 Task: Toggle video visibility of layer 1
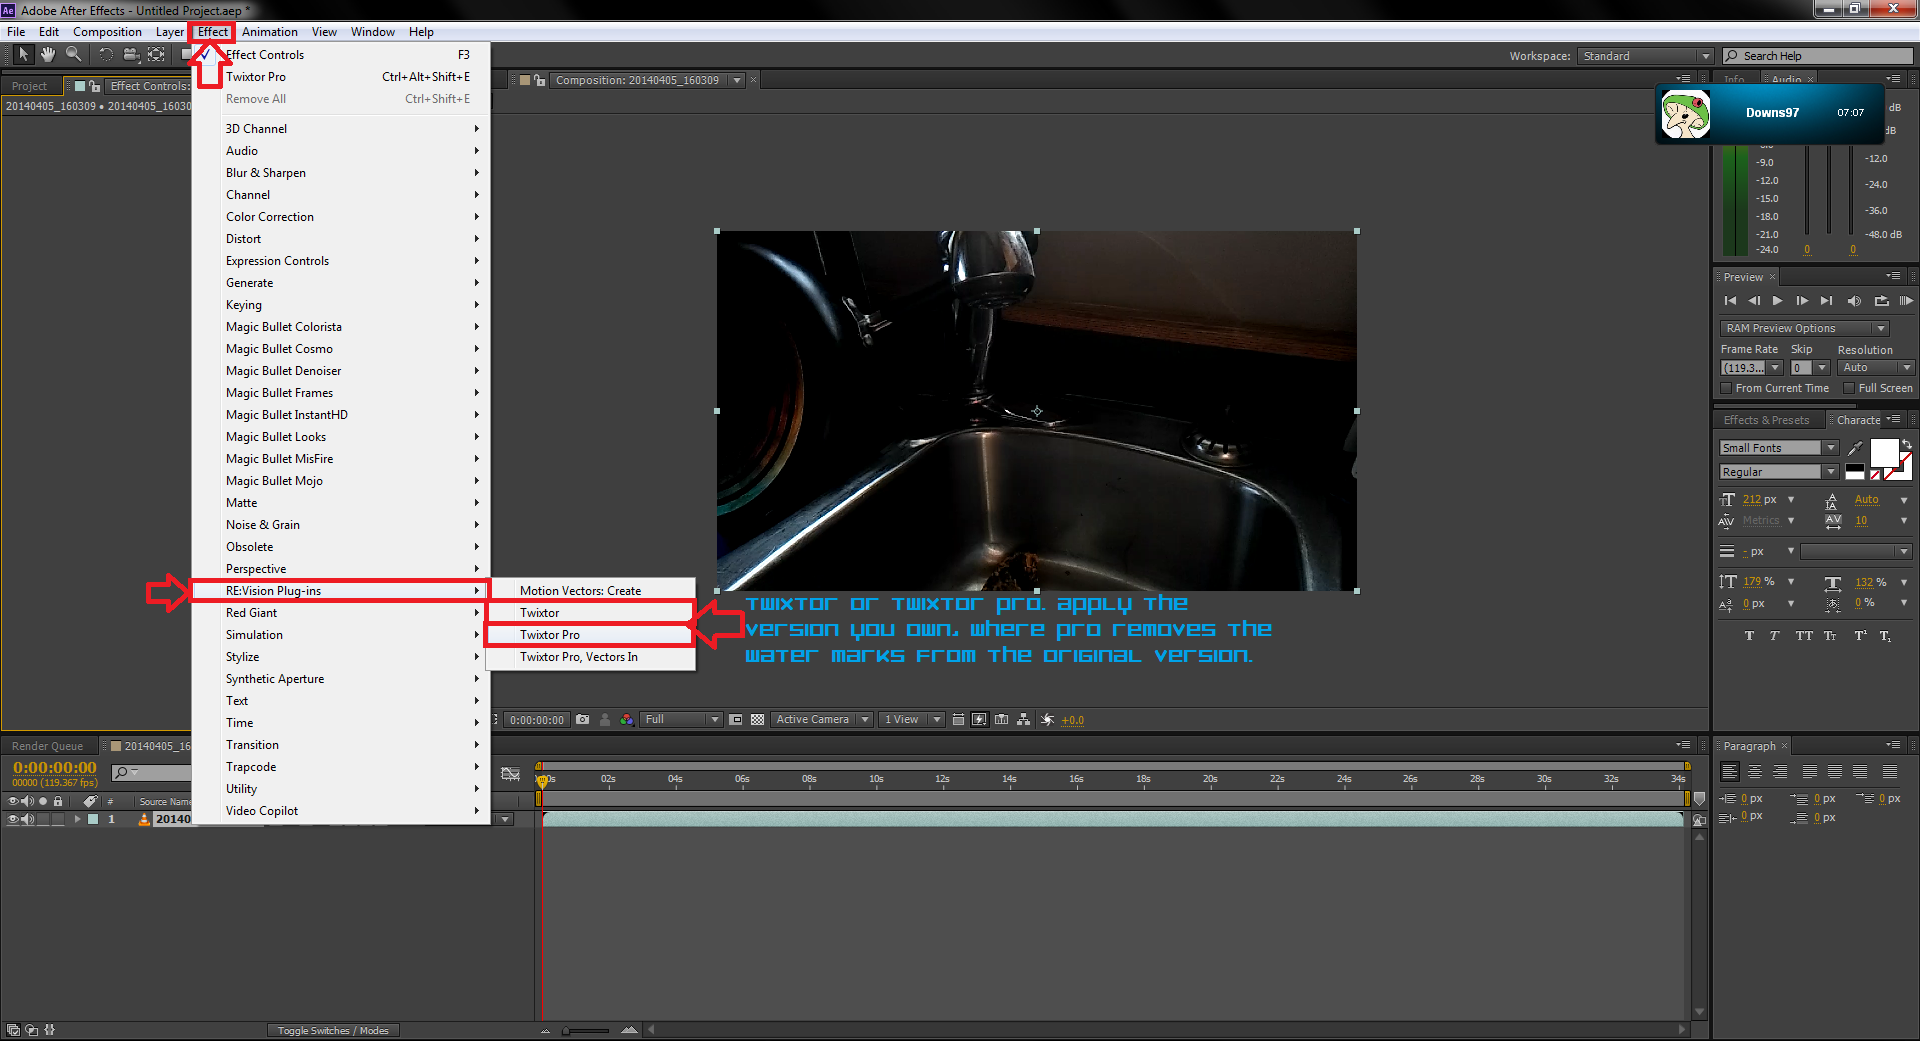14,819
